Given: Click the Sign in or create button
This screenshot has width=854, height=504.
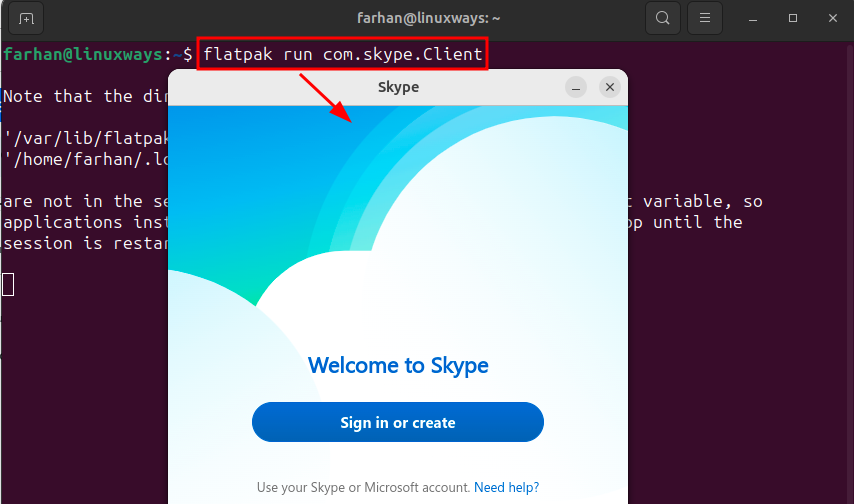Looking at the screenshot, I should pyautogui.click(x=398, y=422).
